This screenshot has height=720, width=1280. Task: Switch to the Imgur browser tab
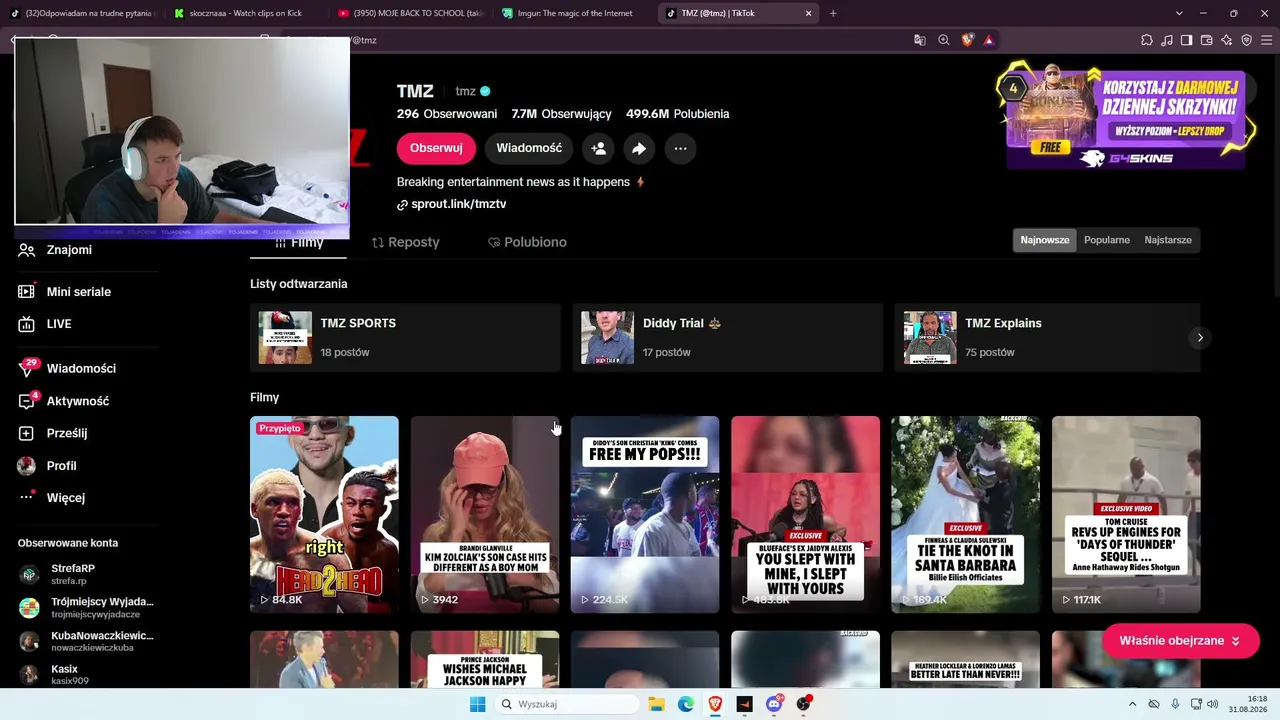(x=575, y=13)
